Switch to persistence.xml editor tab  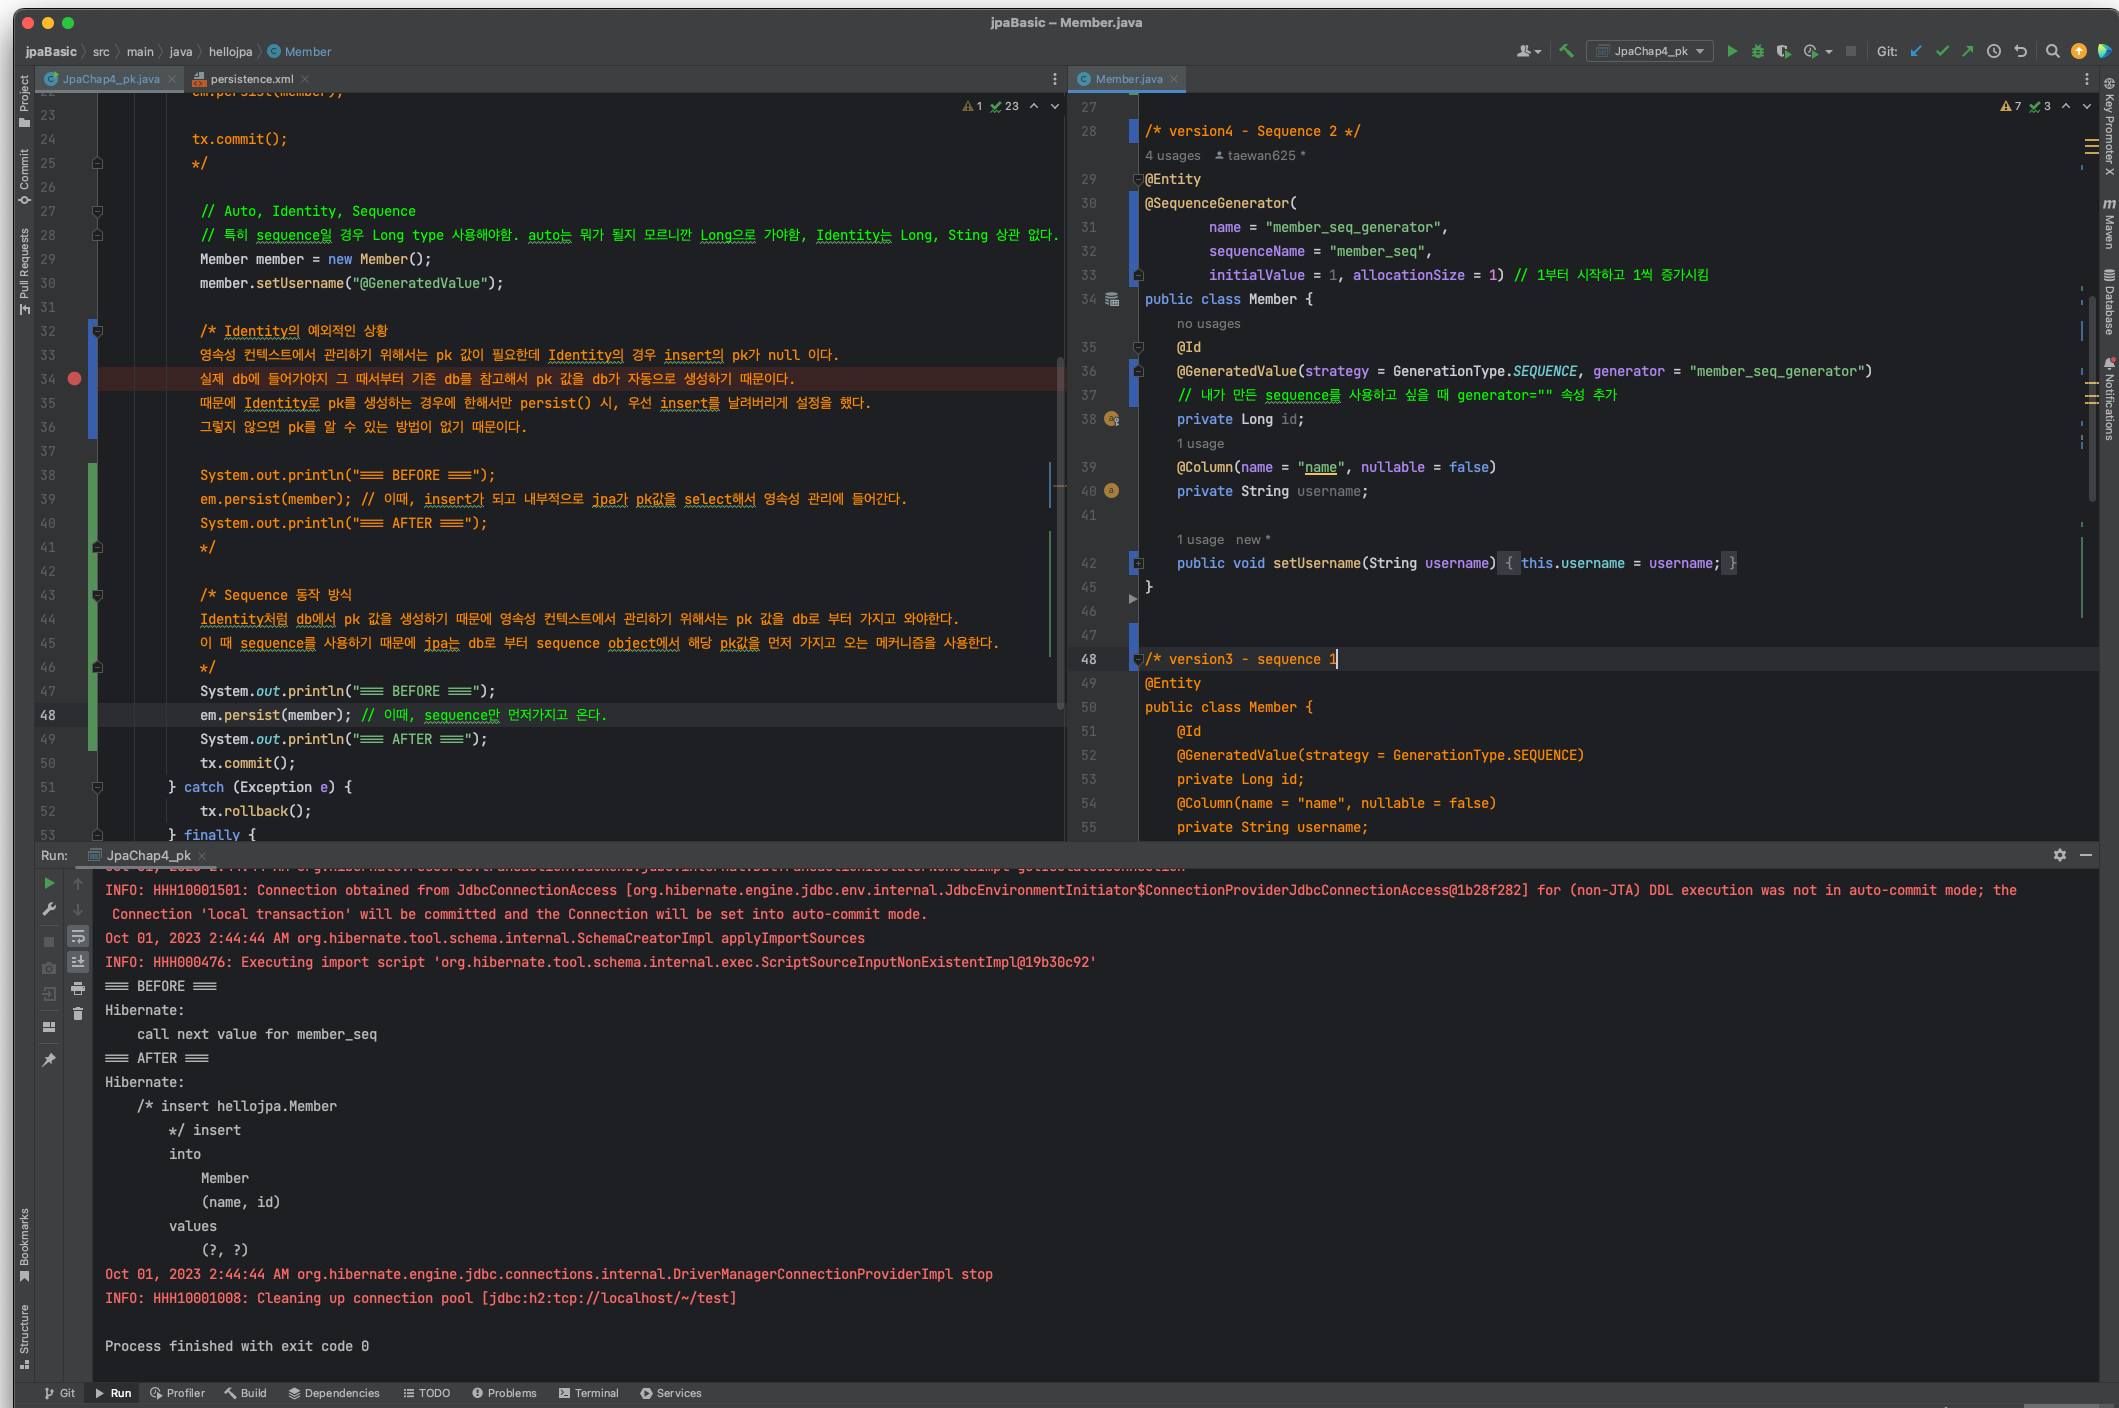[x=251, y=79]
